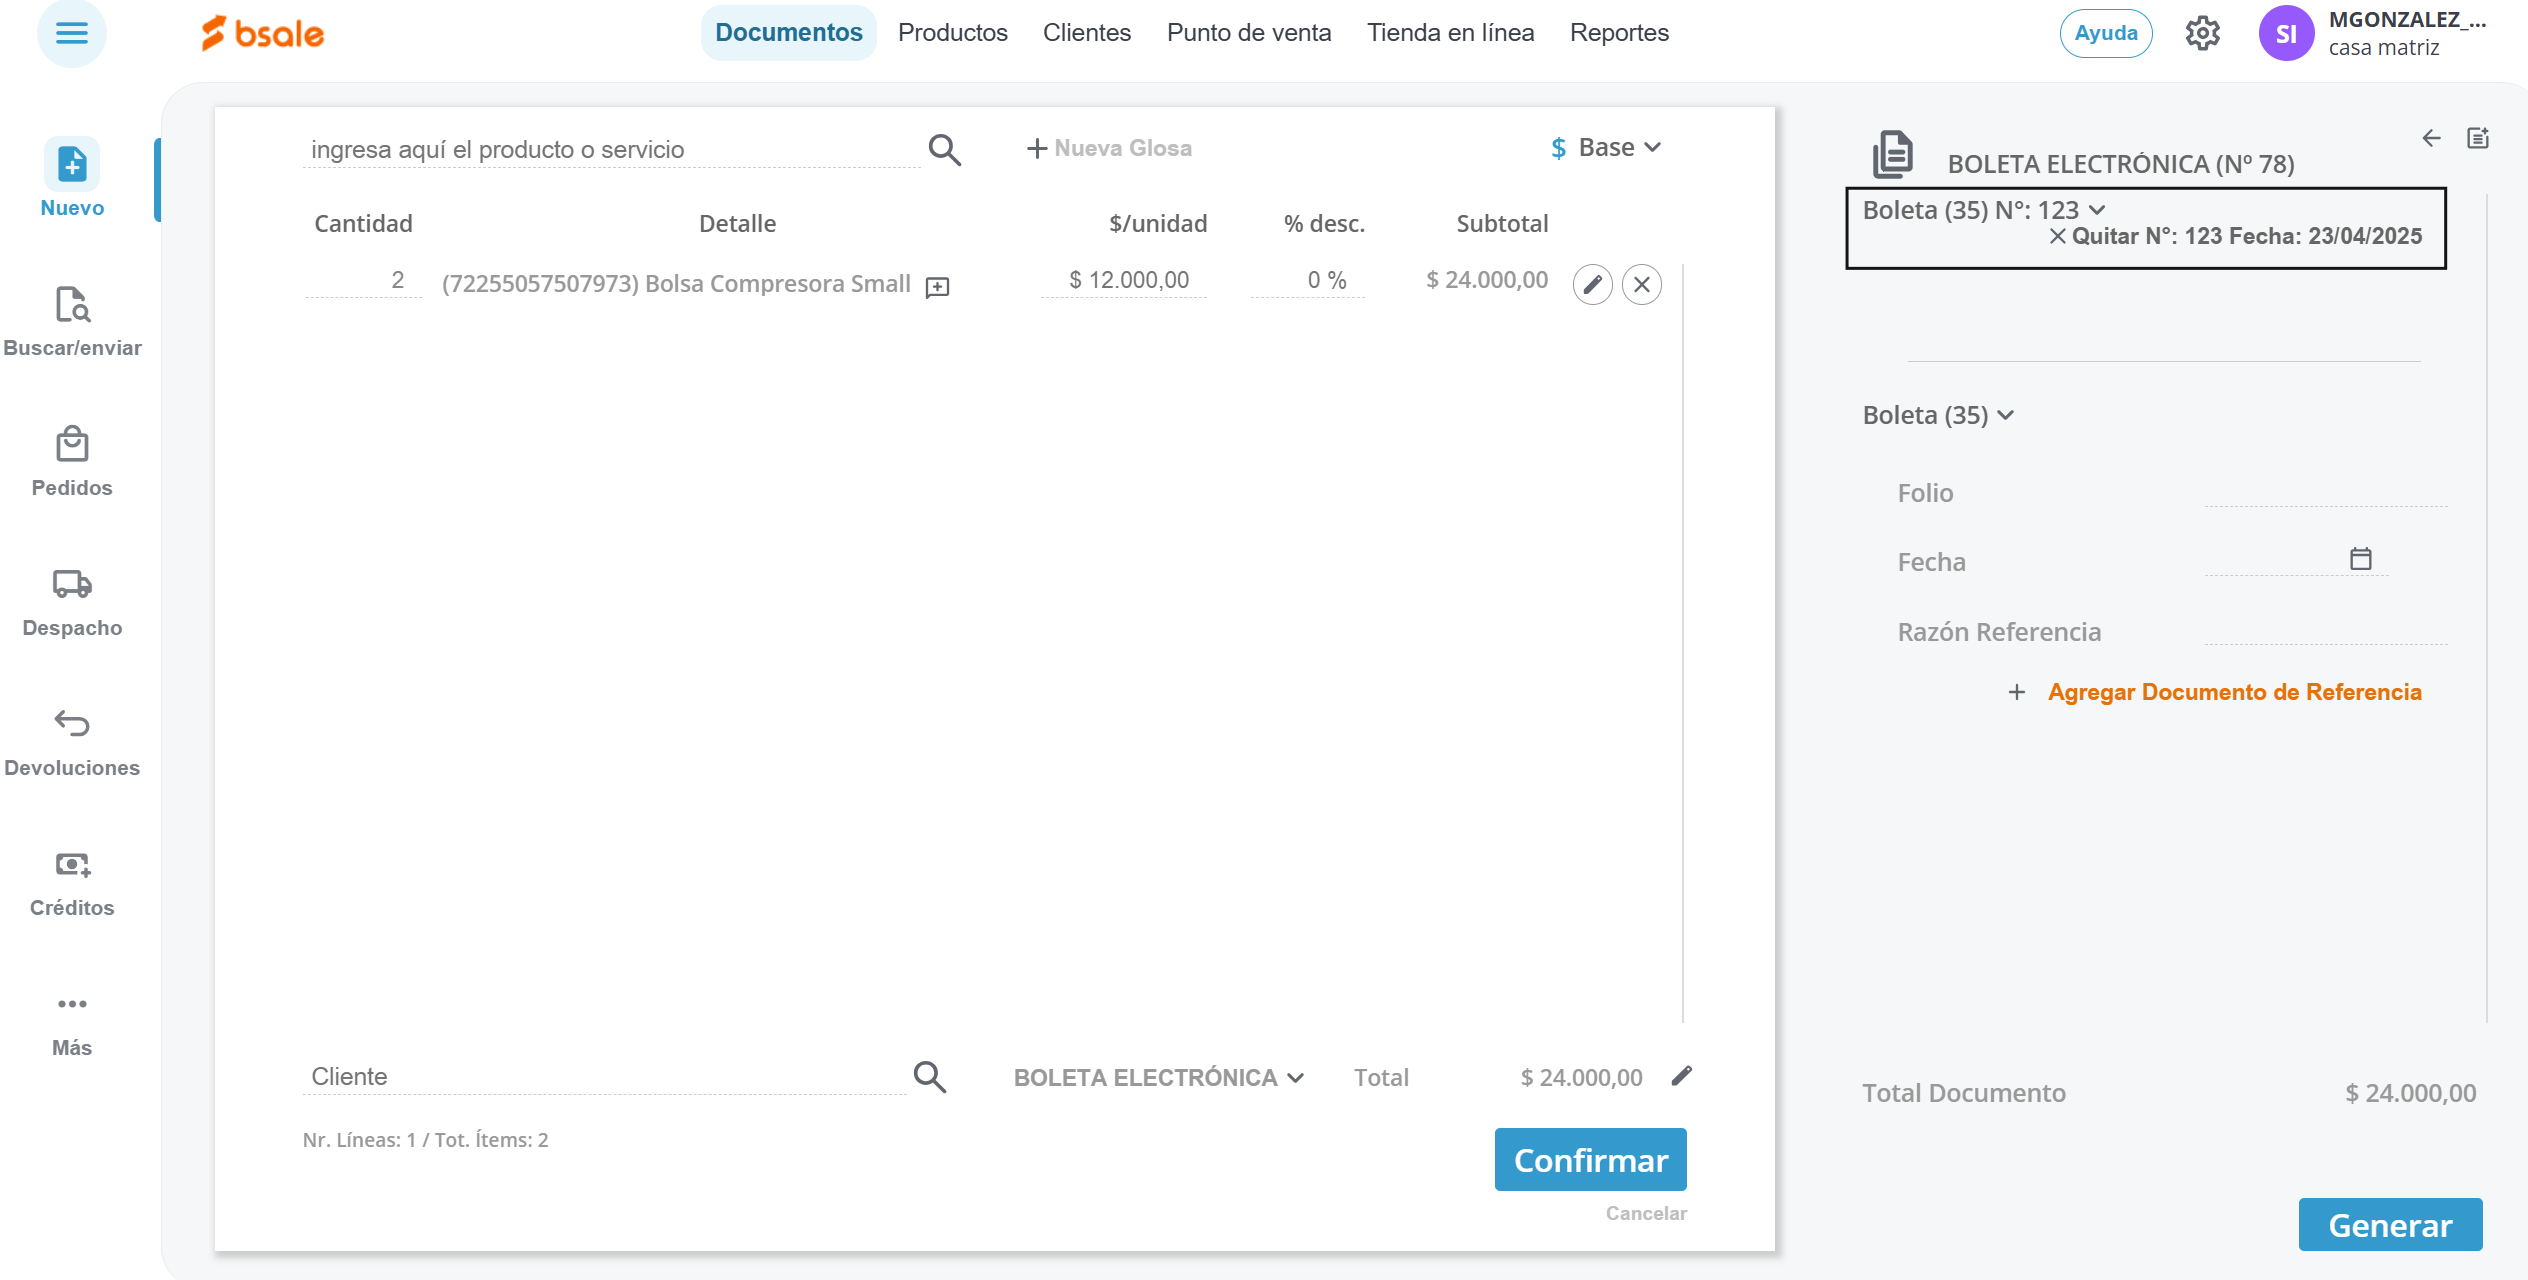This screenshot has width=2528, height=1280.
Task: Open the hamburger menu icon
Action: (71, 33)
